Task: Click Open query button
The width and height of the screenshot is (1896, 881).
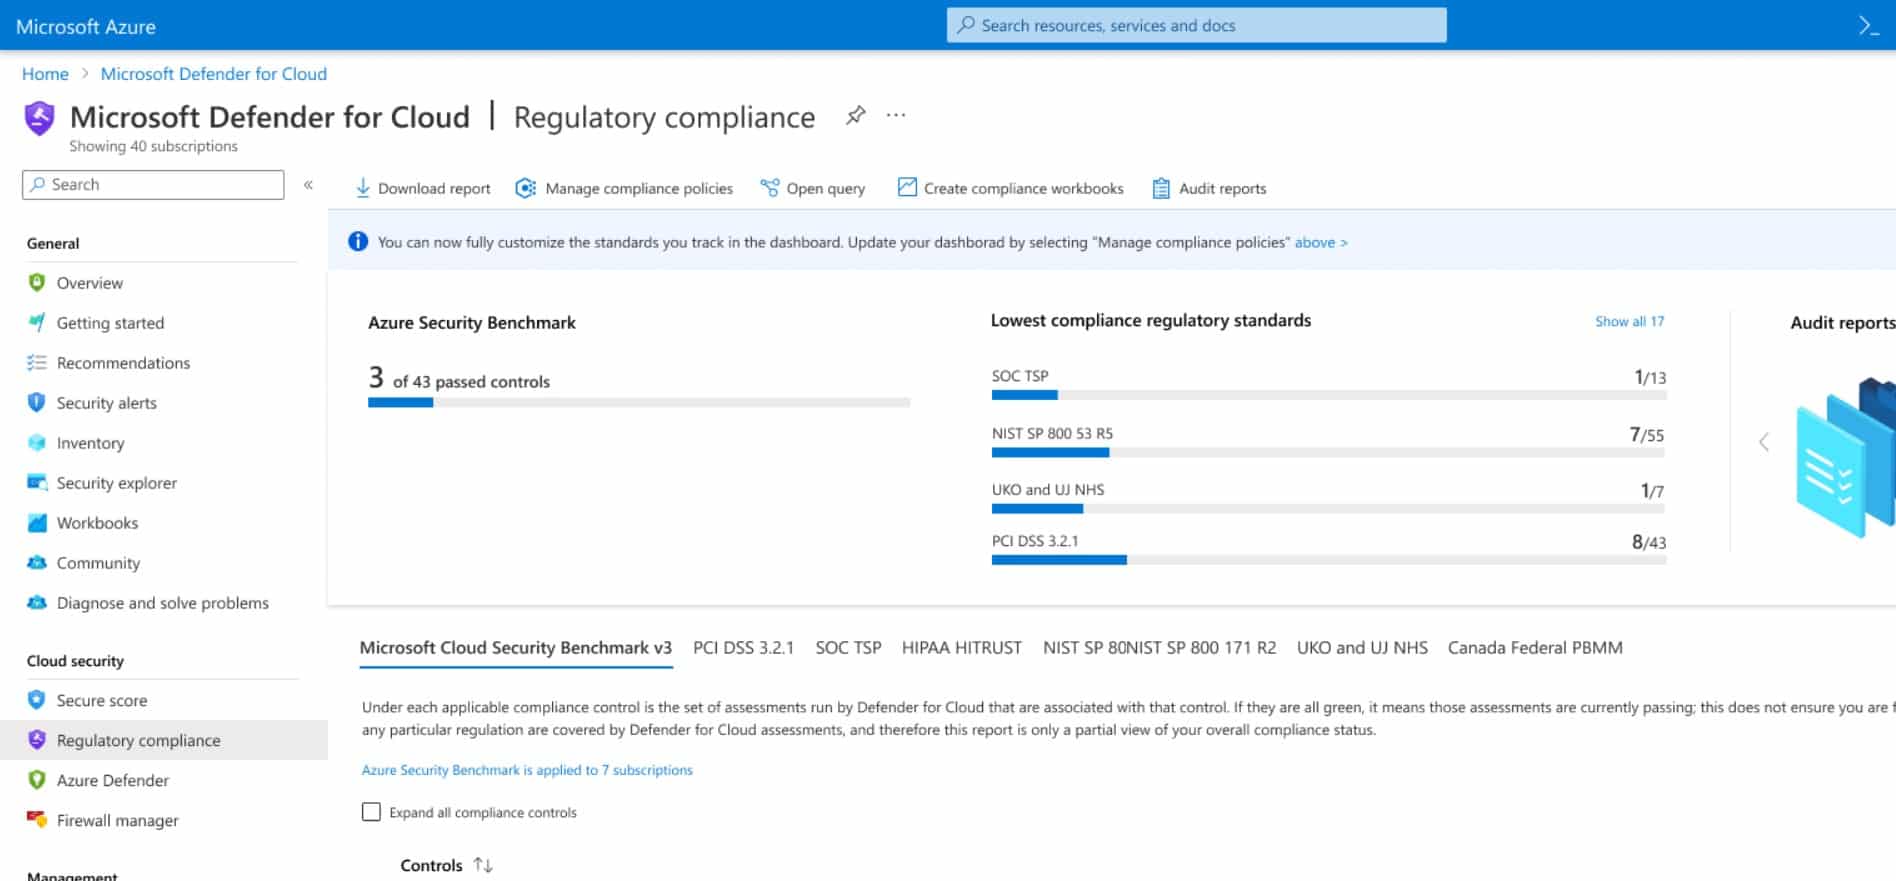Action: [813, 188]
